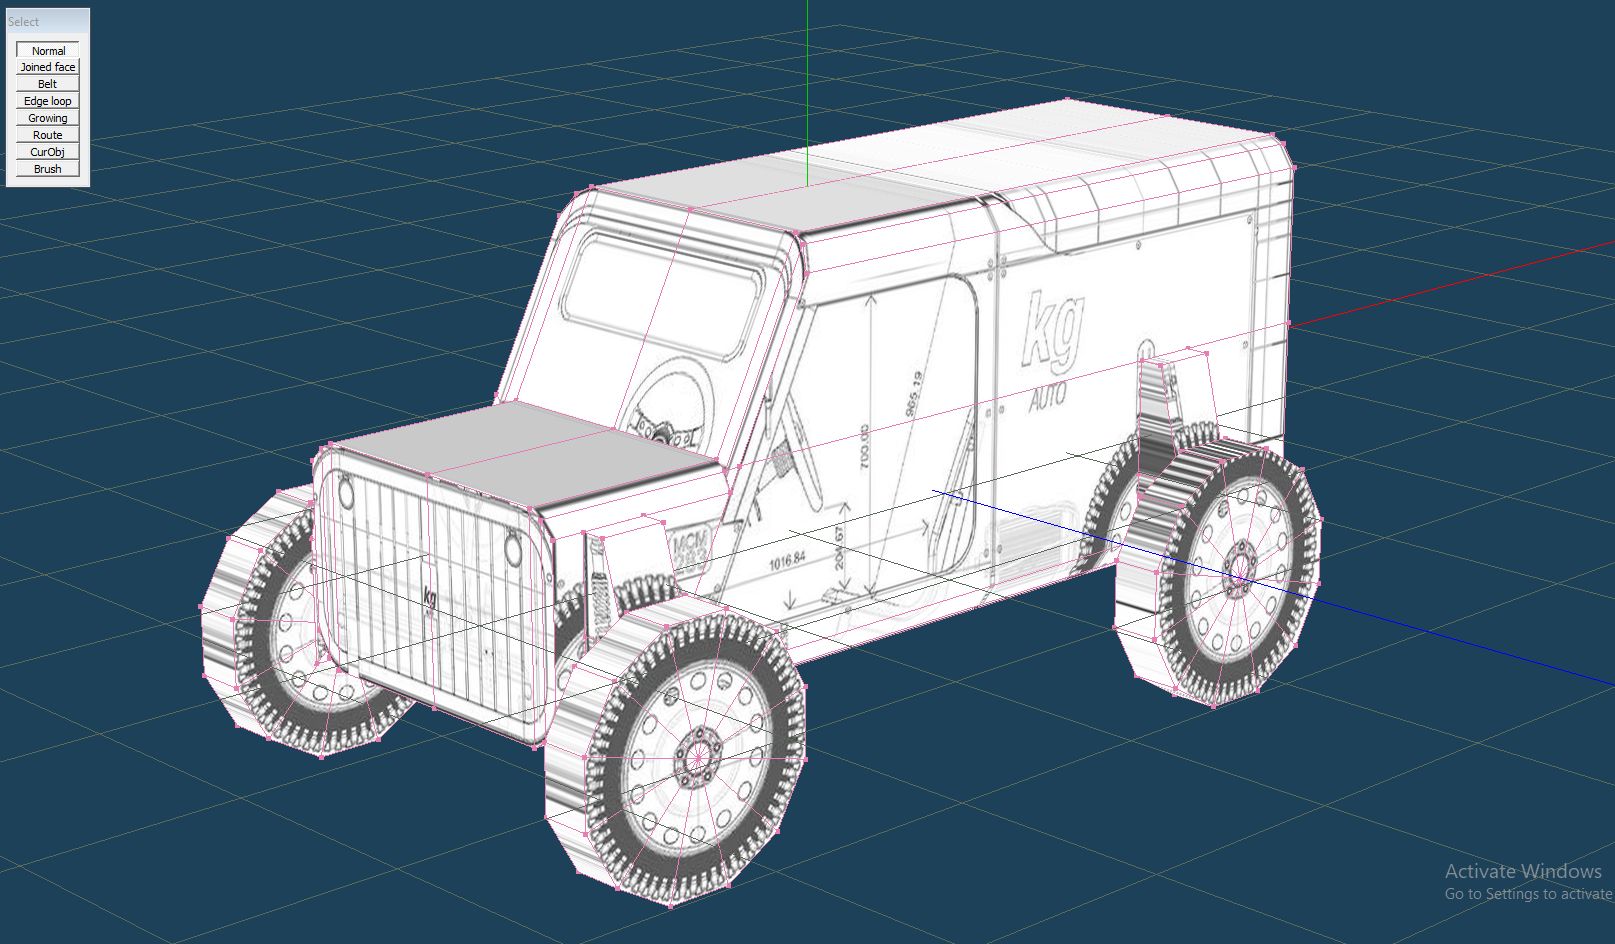The image size is (1615, 944).
Task: Enable Belt selection mode
Action: 48,84
